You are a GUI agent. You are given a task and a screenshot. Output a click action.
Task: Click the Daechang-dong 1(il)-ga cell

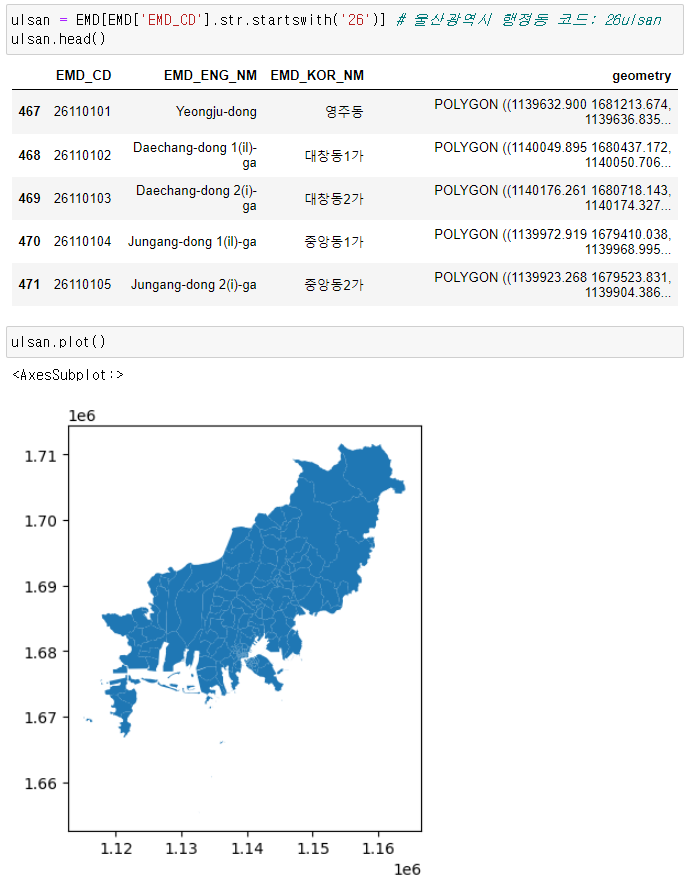pyautogui.click(x=195, y=155)
